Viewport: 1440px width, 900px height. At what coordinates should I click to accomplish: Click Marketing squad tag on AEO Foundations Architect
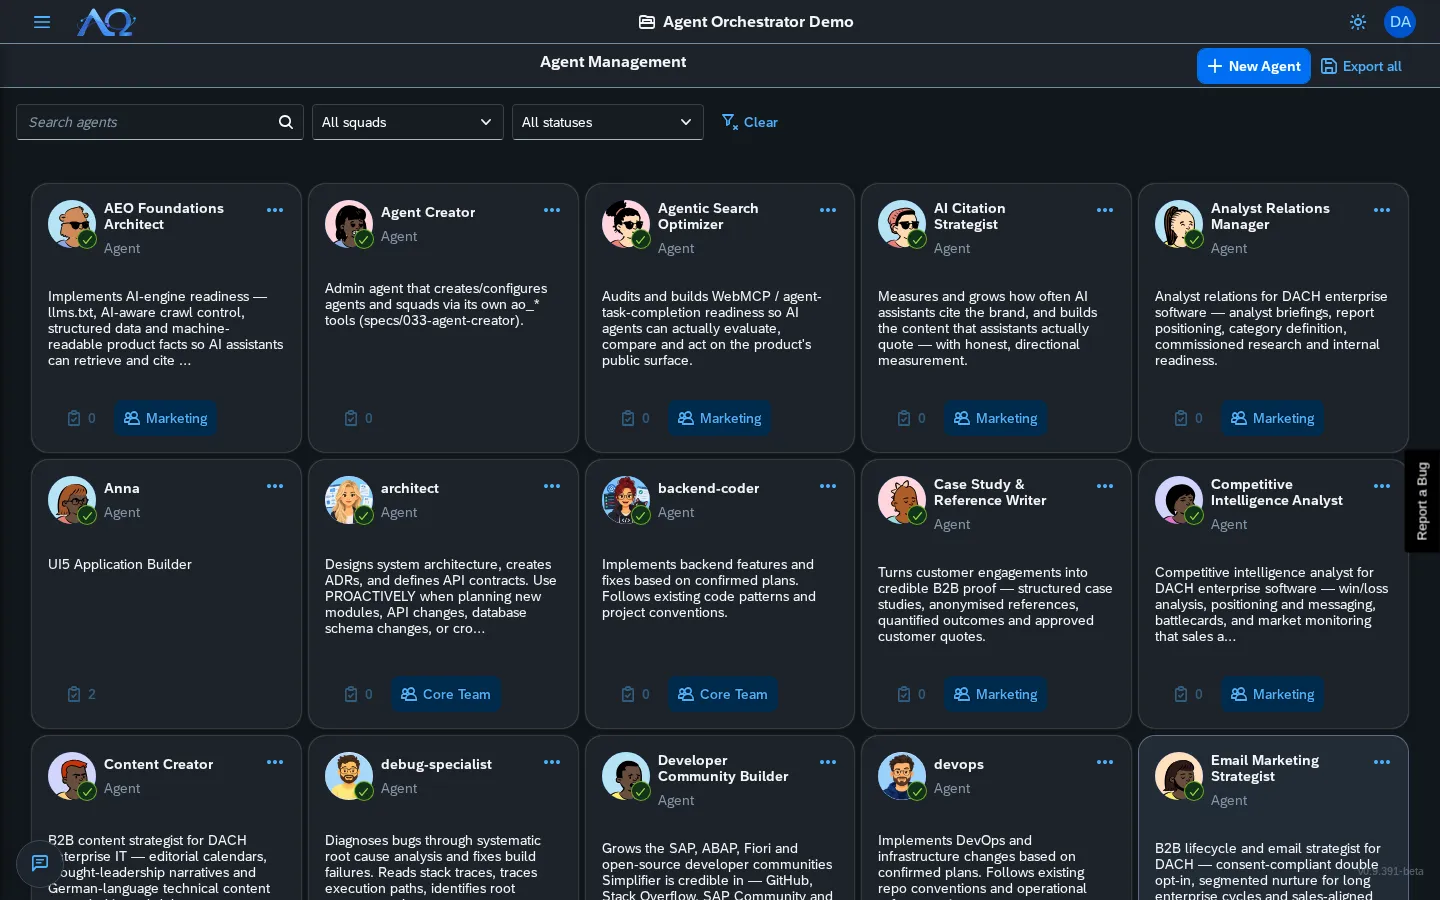pyautogui.click(x=166, y=418)
